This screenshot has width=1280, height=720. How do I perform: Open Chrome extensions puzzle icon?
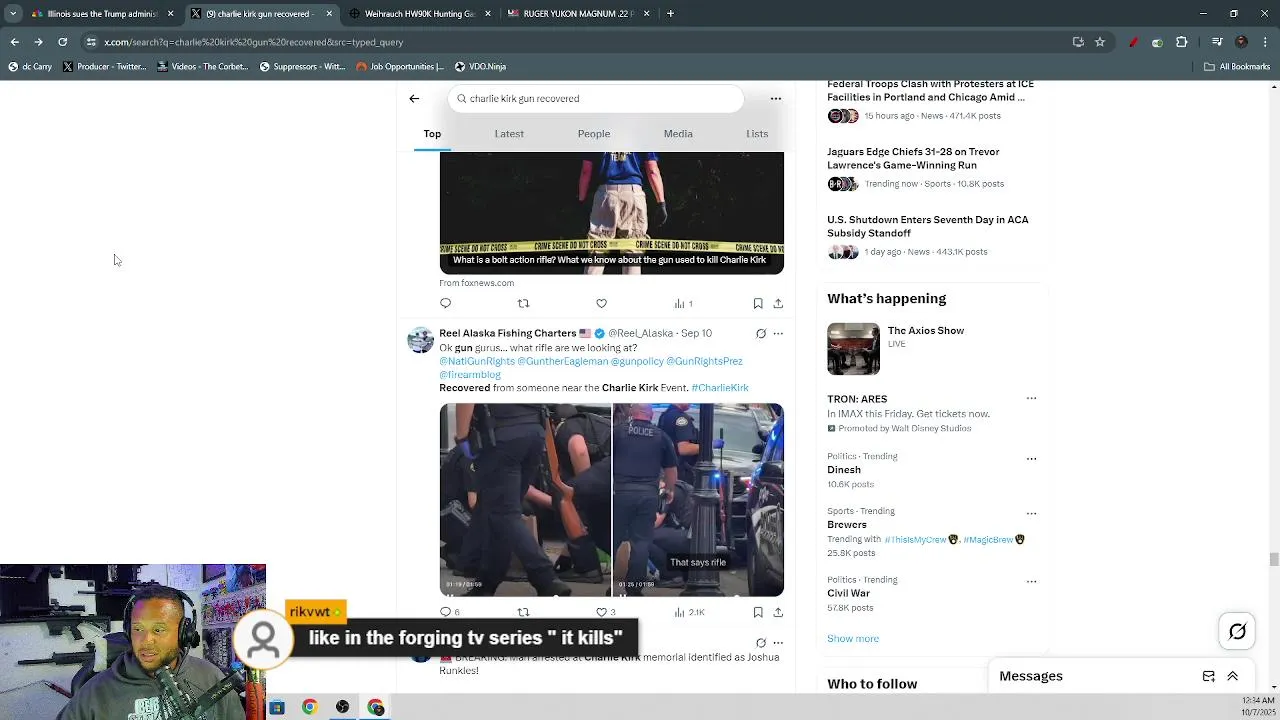(1181, 42)
